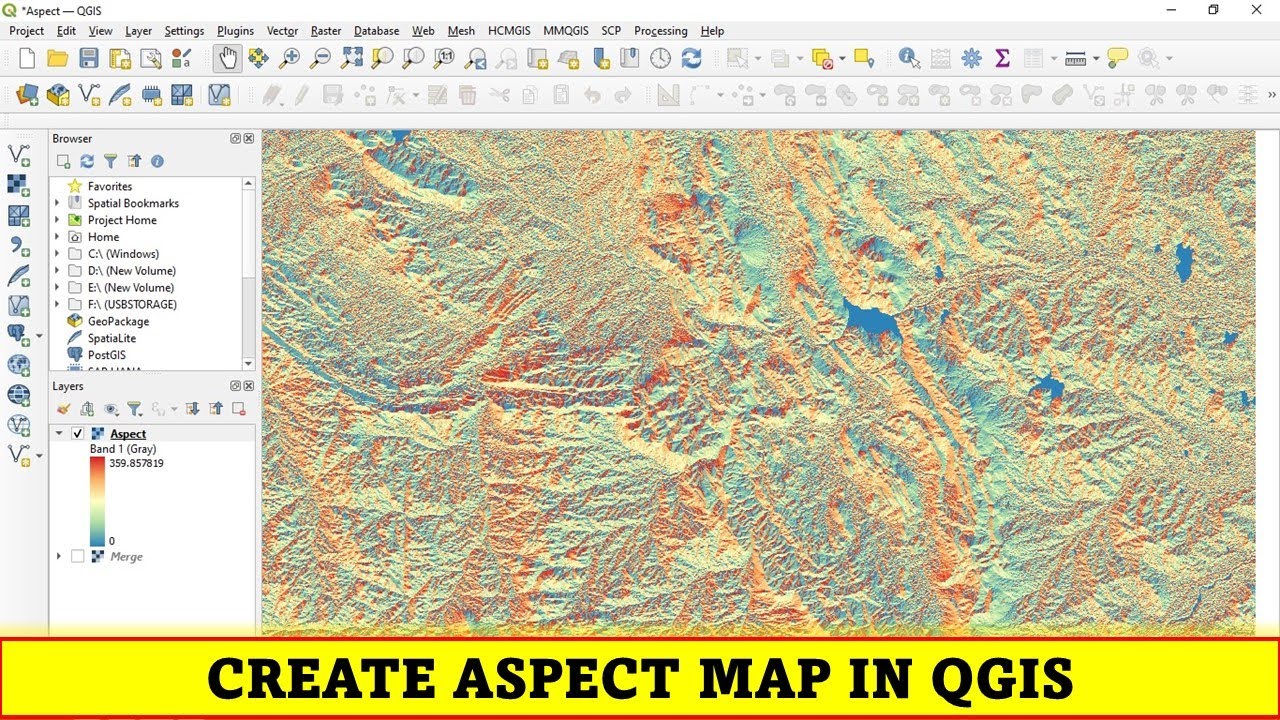Open the SCP menu
1280x720 pixels.
tap(611, 31)
